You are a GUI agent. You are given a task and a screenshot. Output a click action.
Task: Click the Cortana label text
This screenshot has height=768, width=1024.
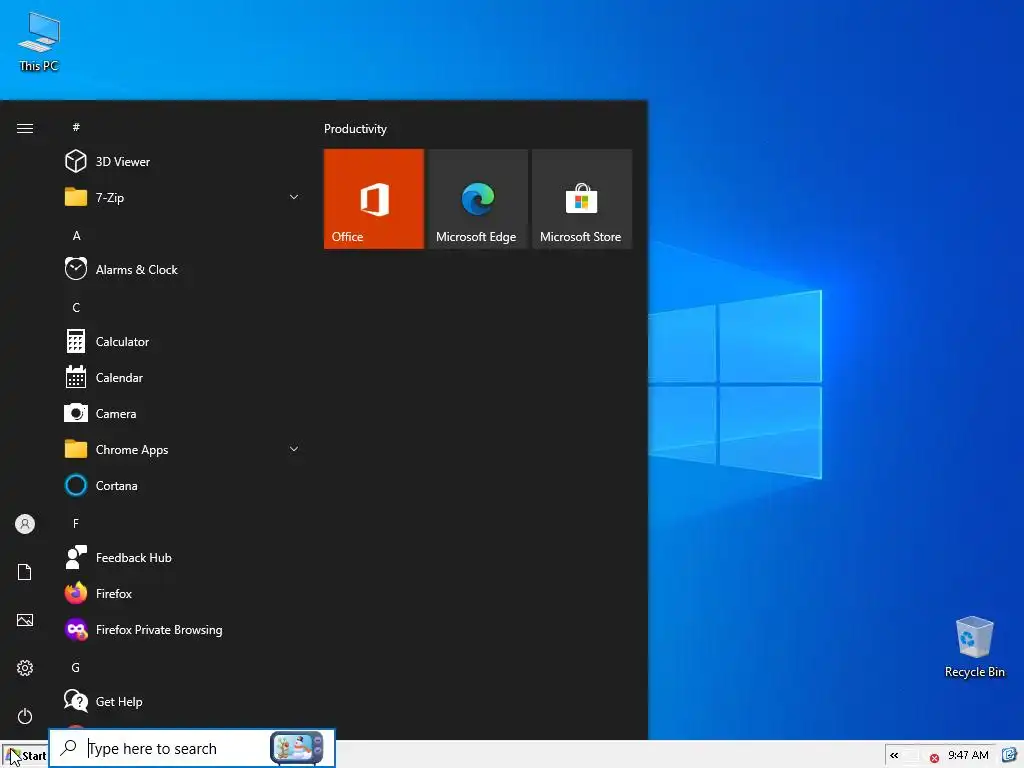(x=116, y=486)
